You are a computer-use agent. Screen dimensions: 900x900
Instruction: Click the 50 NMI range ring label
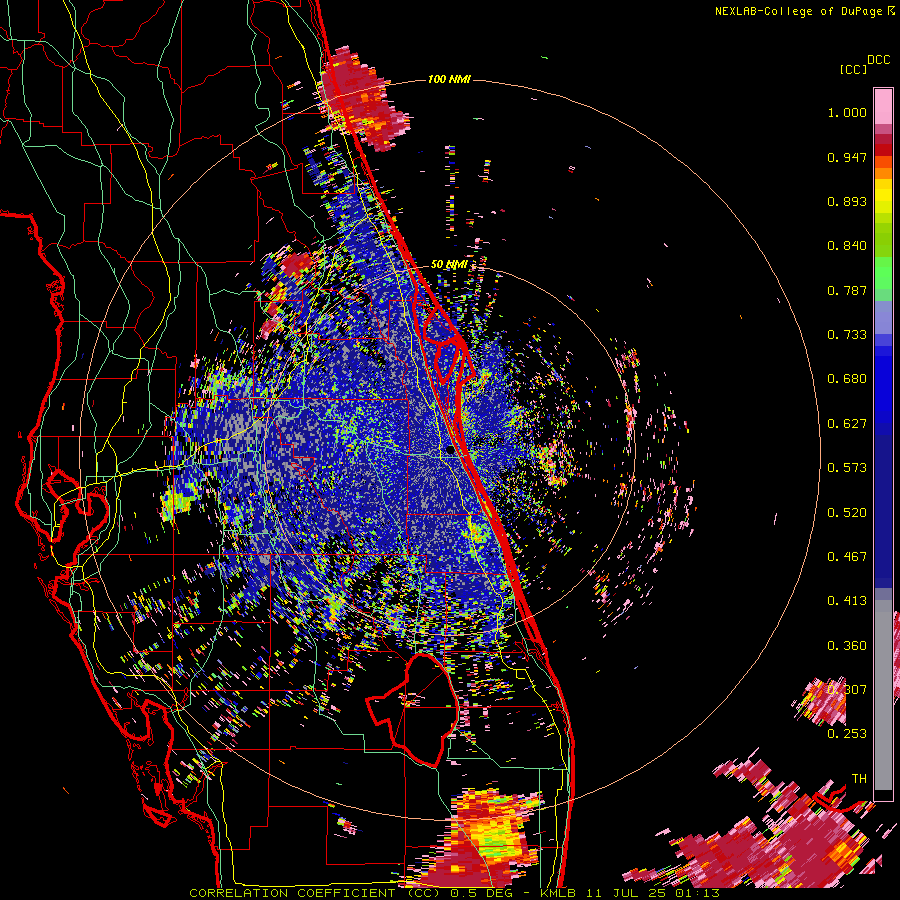(449, 264)
